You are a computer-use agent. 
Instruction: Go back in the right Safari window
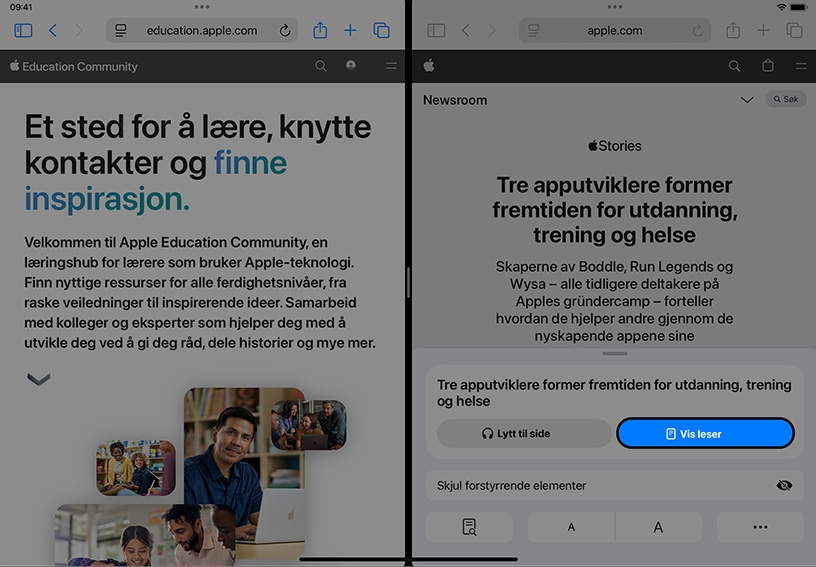pos(466,31)
